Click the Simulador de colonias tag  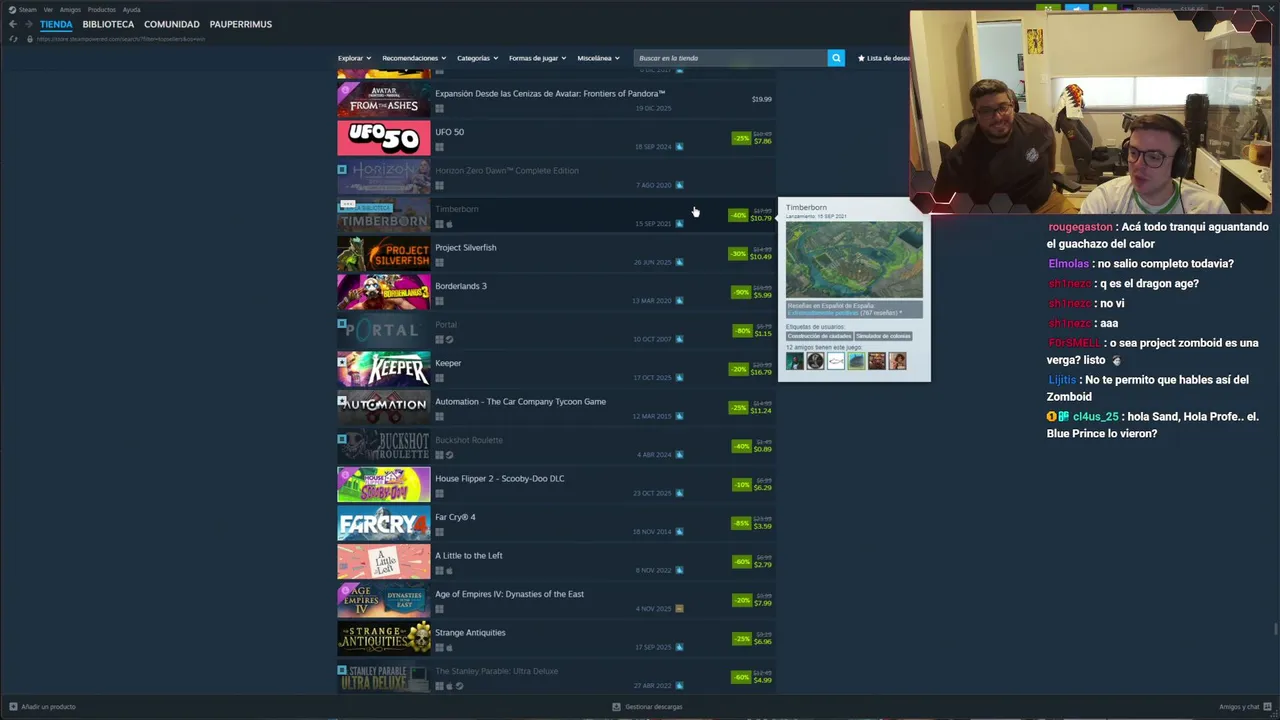click(883, 336)
